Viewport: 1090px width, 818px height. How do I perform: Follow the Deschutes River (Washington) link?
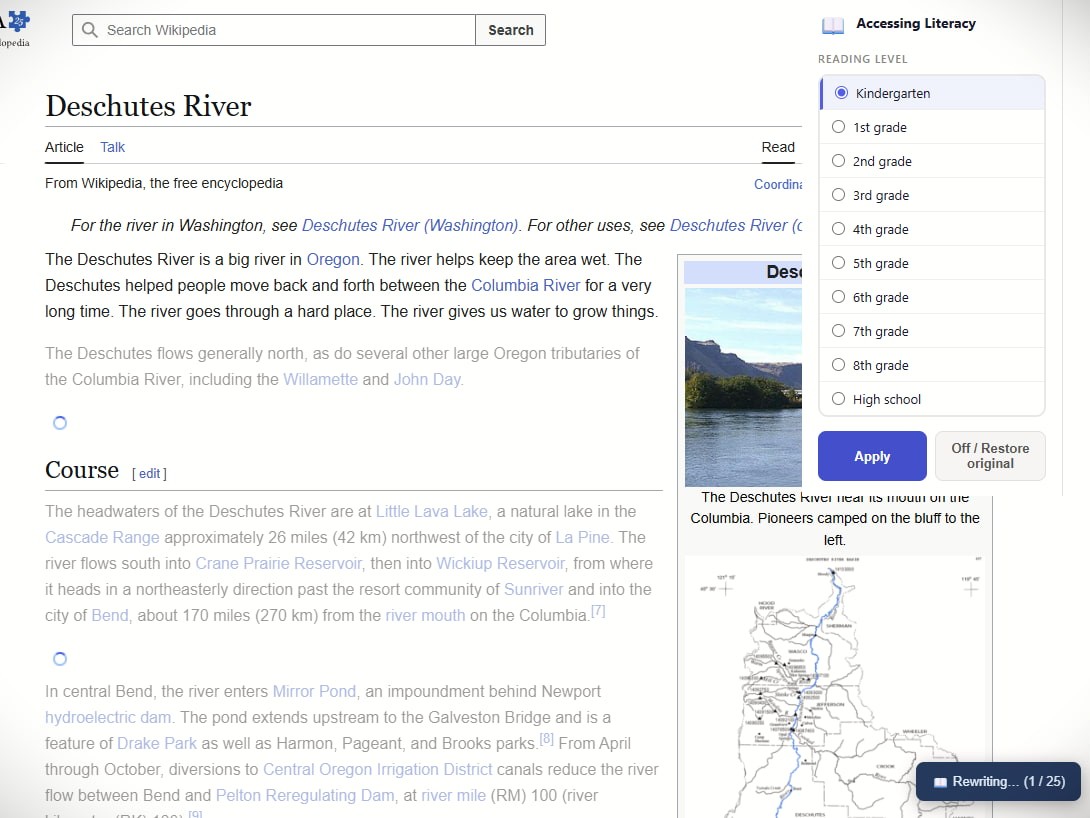point(410,226)
